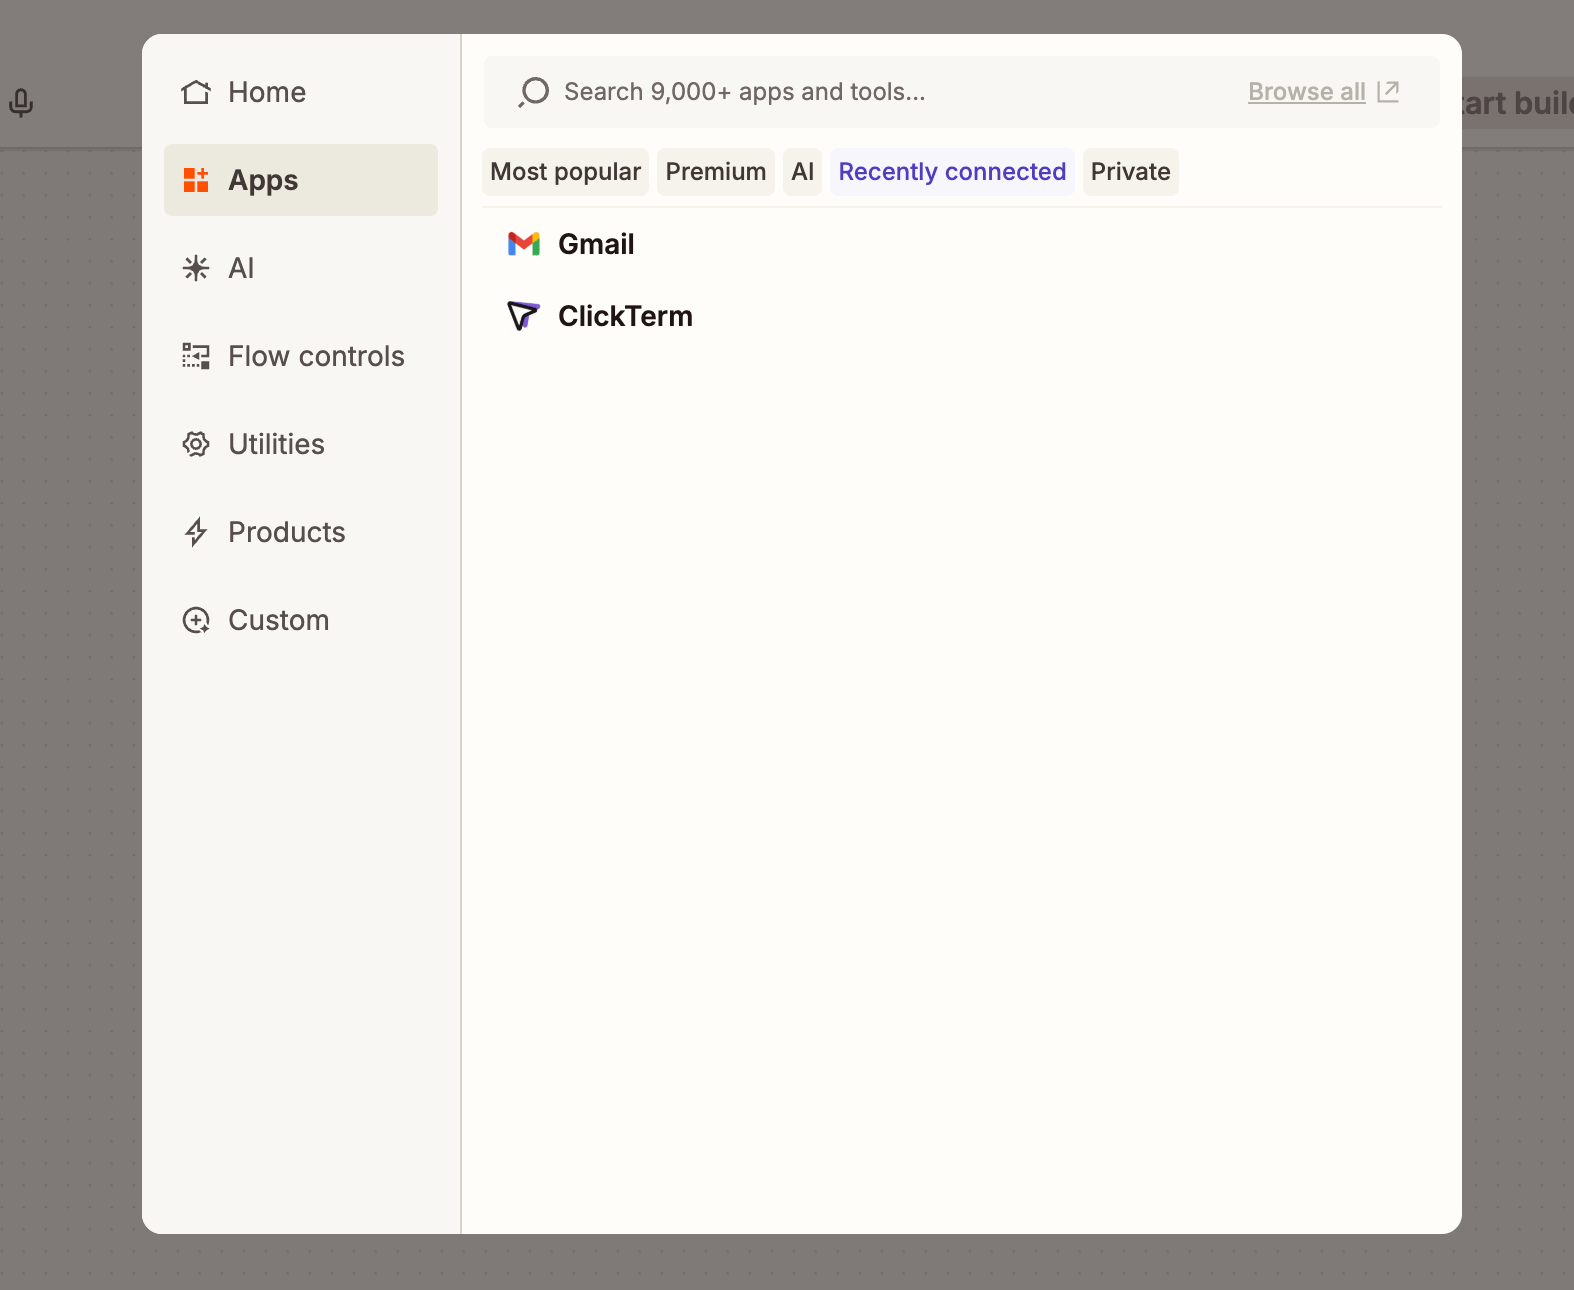Open Products category

point(301,532)
